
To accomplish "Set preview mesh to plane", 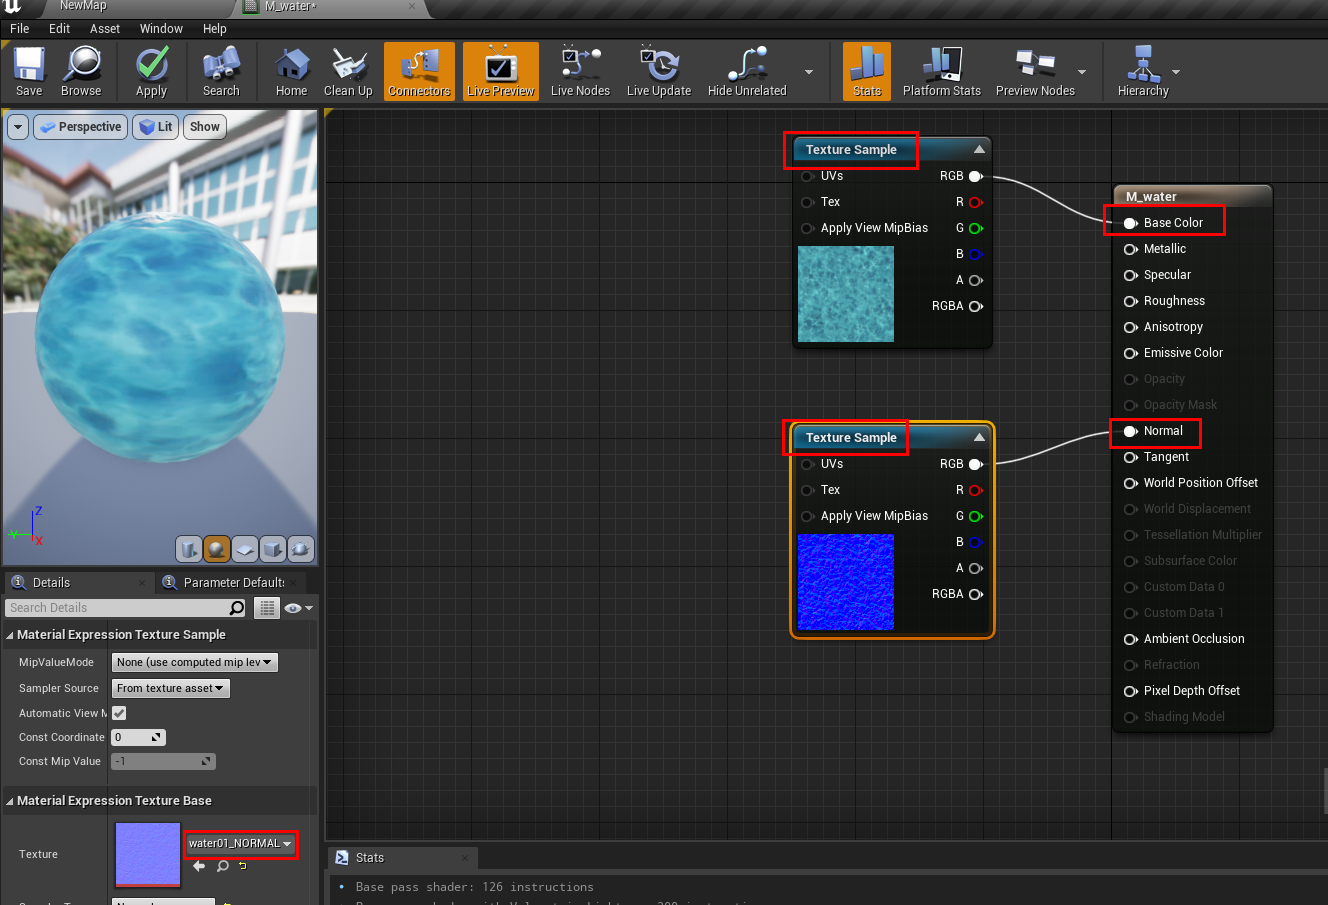I will pos(245,549).
